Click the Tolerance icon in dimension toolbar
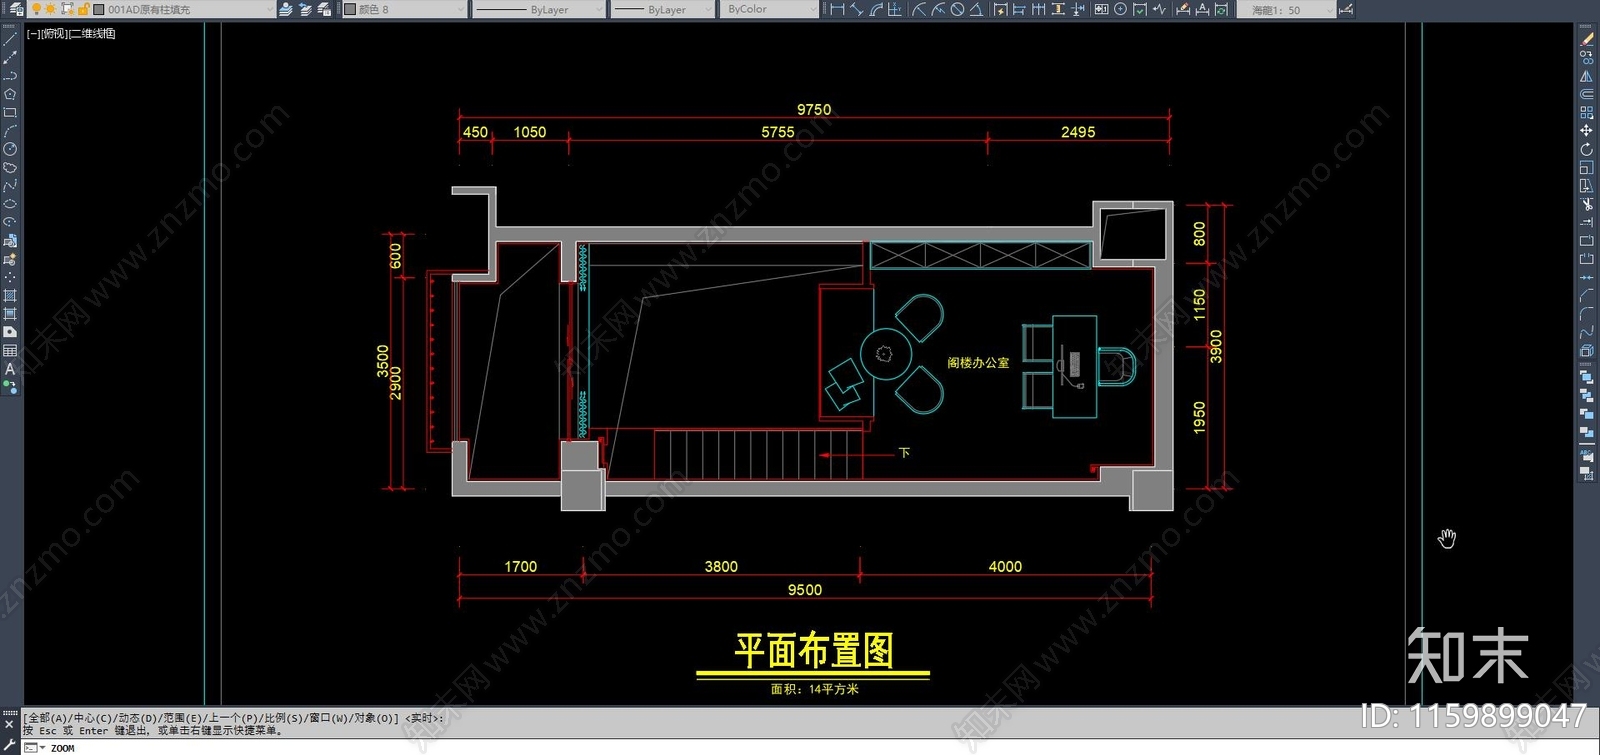 pyautogui.click(x=1101, y=9)
